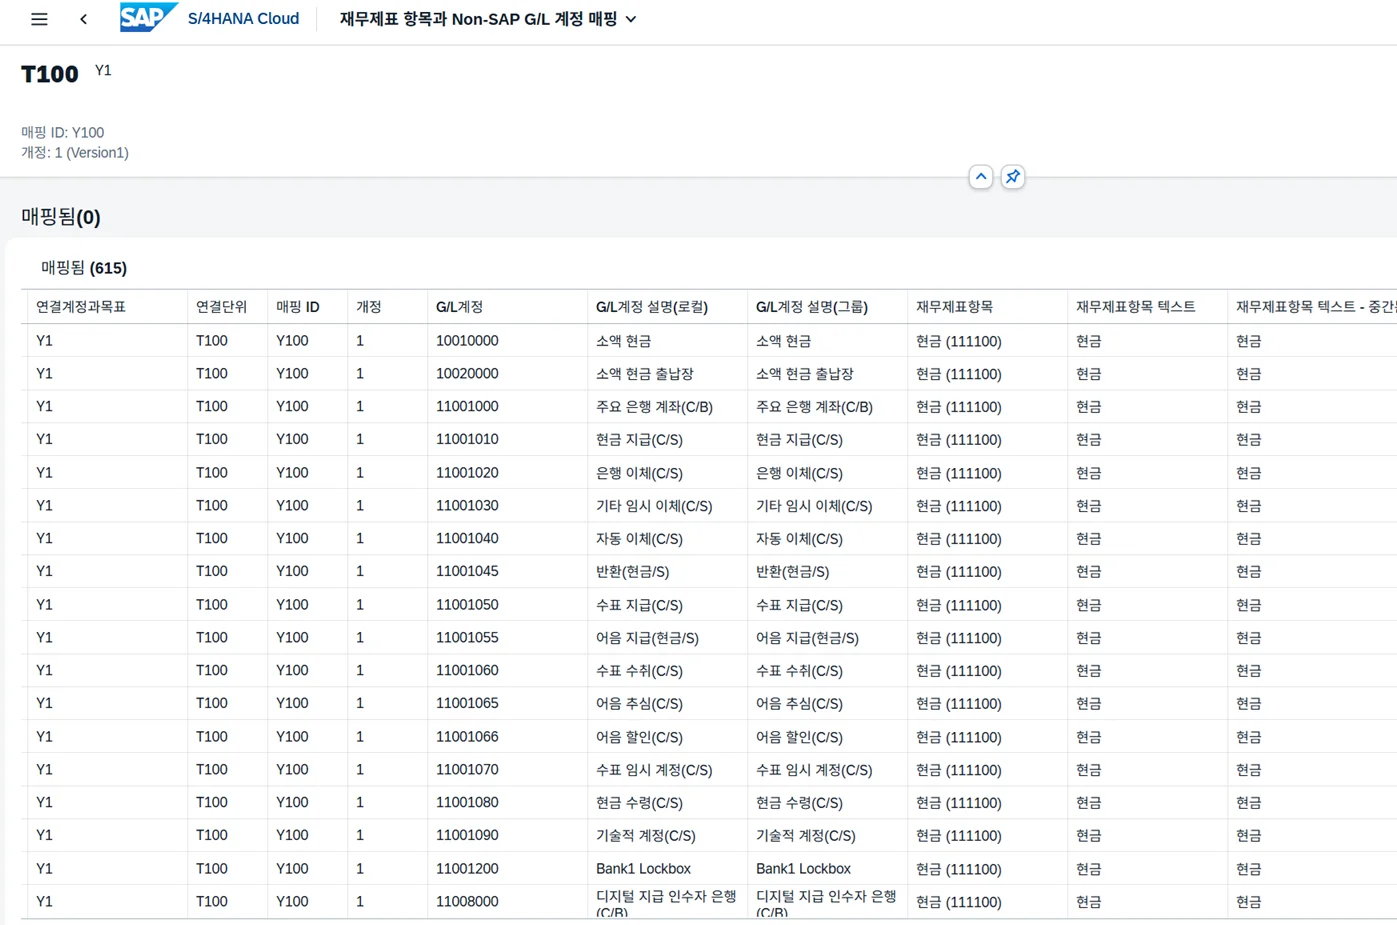
Task: Collapse the header with the up chevron
Action: (x=980, y=177)
